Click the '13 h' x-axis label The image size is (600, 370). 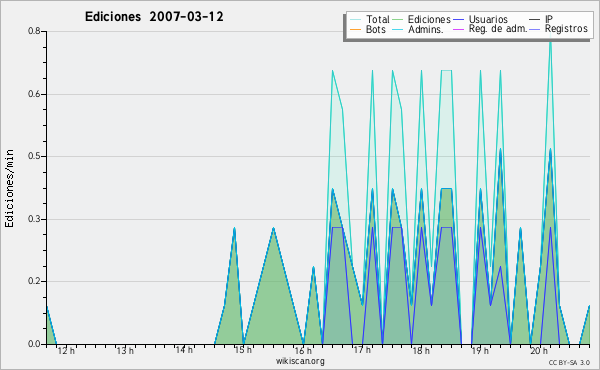[x=125, y=350]
